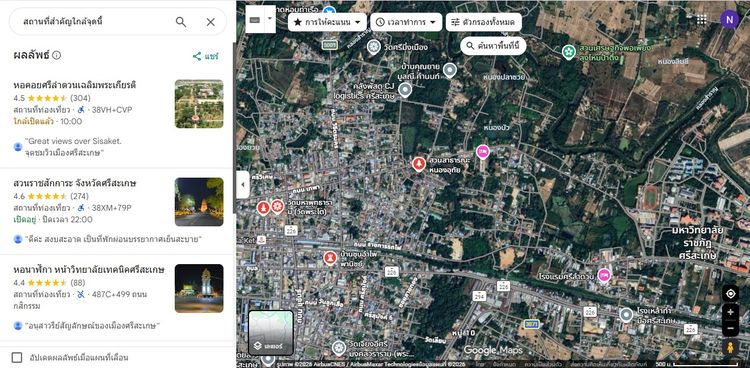Open result สวนราชสักการะ จังหวัดศรีสะเกษ
This screenshot has height=368, width=750.
(75, 183)
